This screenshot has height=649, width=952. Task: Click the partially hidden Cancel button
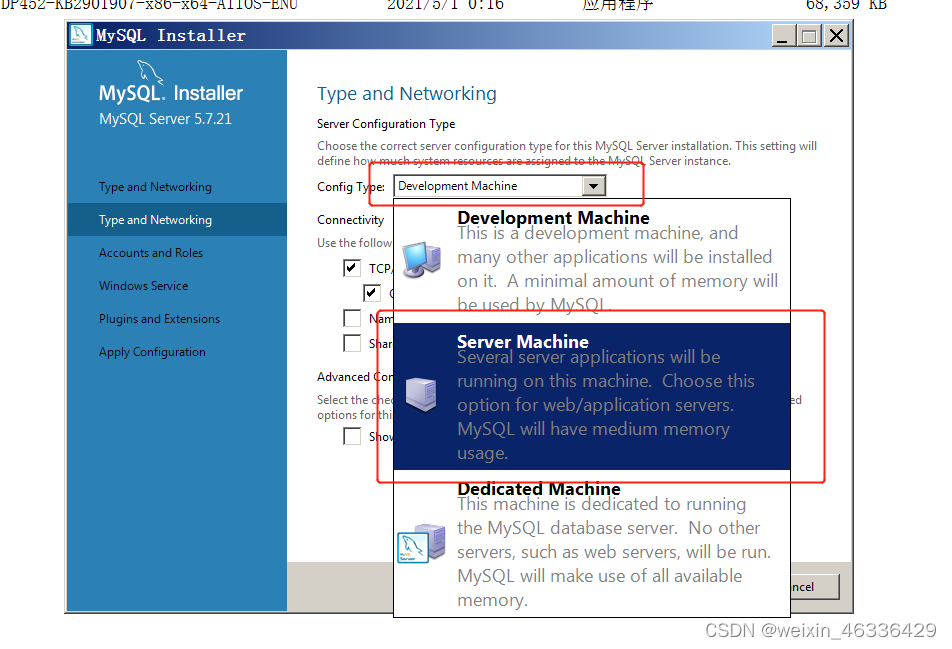coord(815,586)
